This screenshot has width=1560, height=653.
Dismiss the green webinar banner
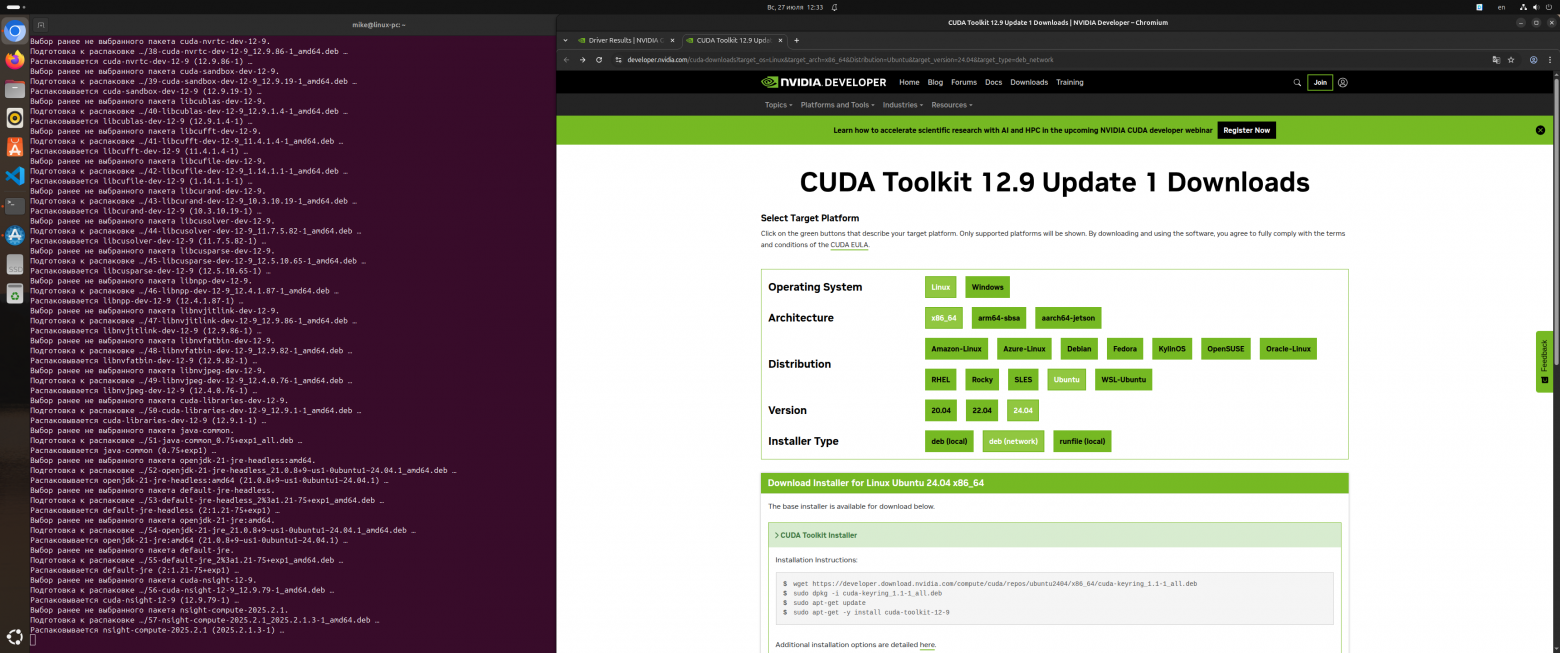[1540, 130]
